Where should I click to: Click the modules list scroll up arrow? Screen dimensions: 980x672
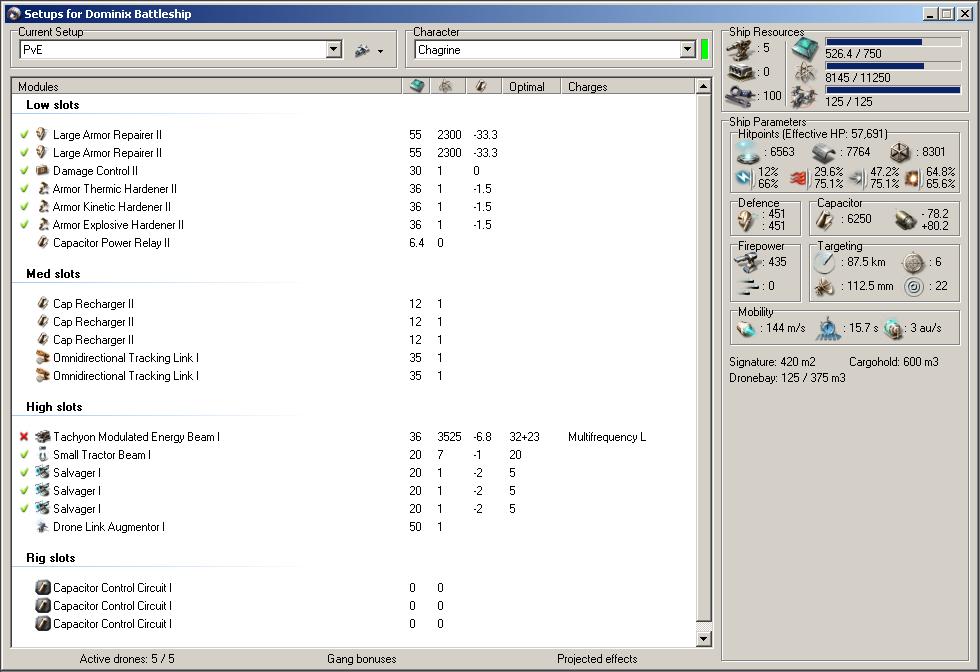[x=704, y=86]
